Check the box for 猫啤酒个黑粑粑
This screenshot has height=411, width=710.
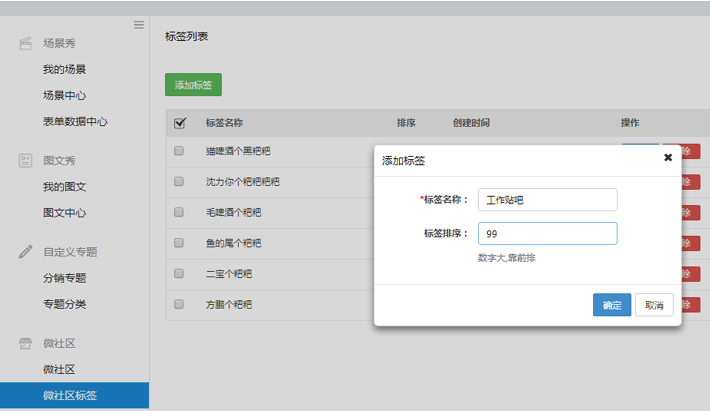pos(179,151)
